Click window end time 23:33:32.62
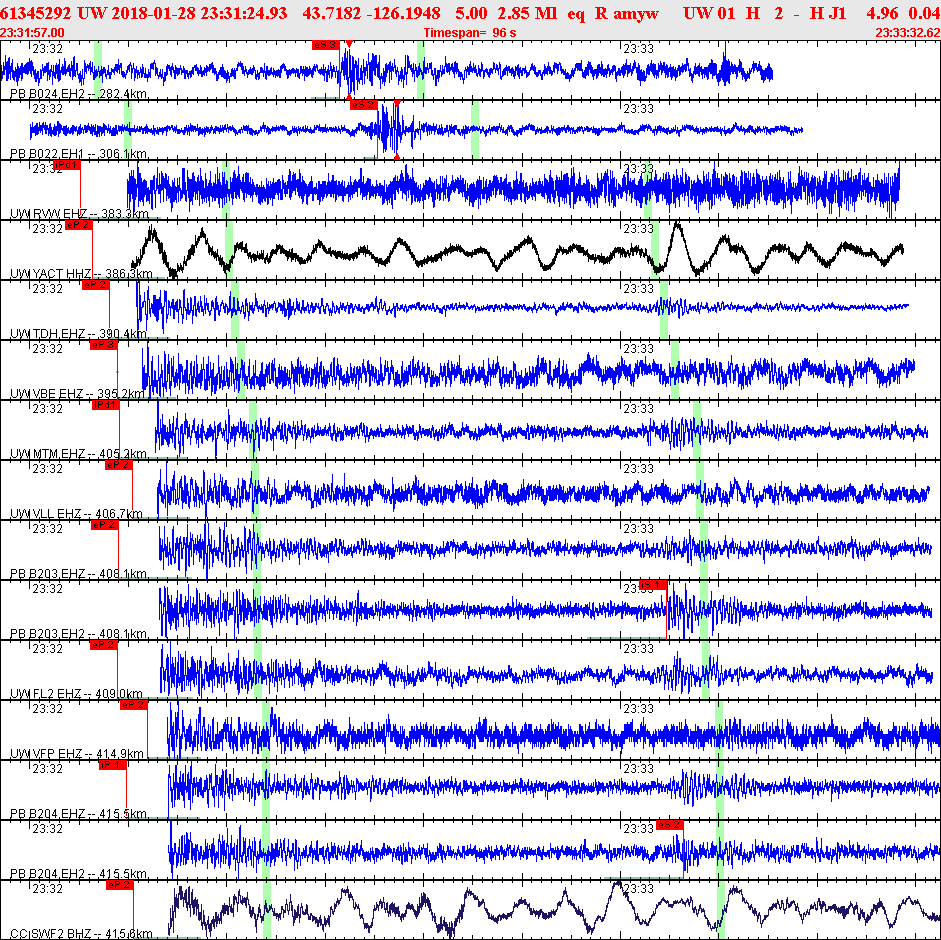This screenshot has width=941, height=940. [908, 32]
